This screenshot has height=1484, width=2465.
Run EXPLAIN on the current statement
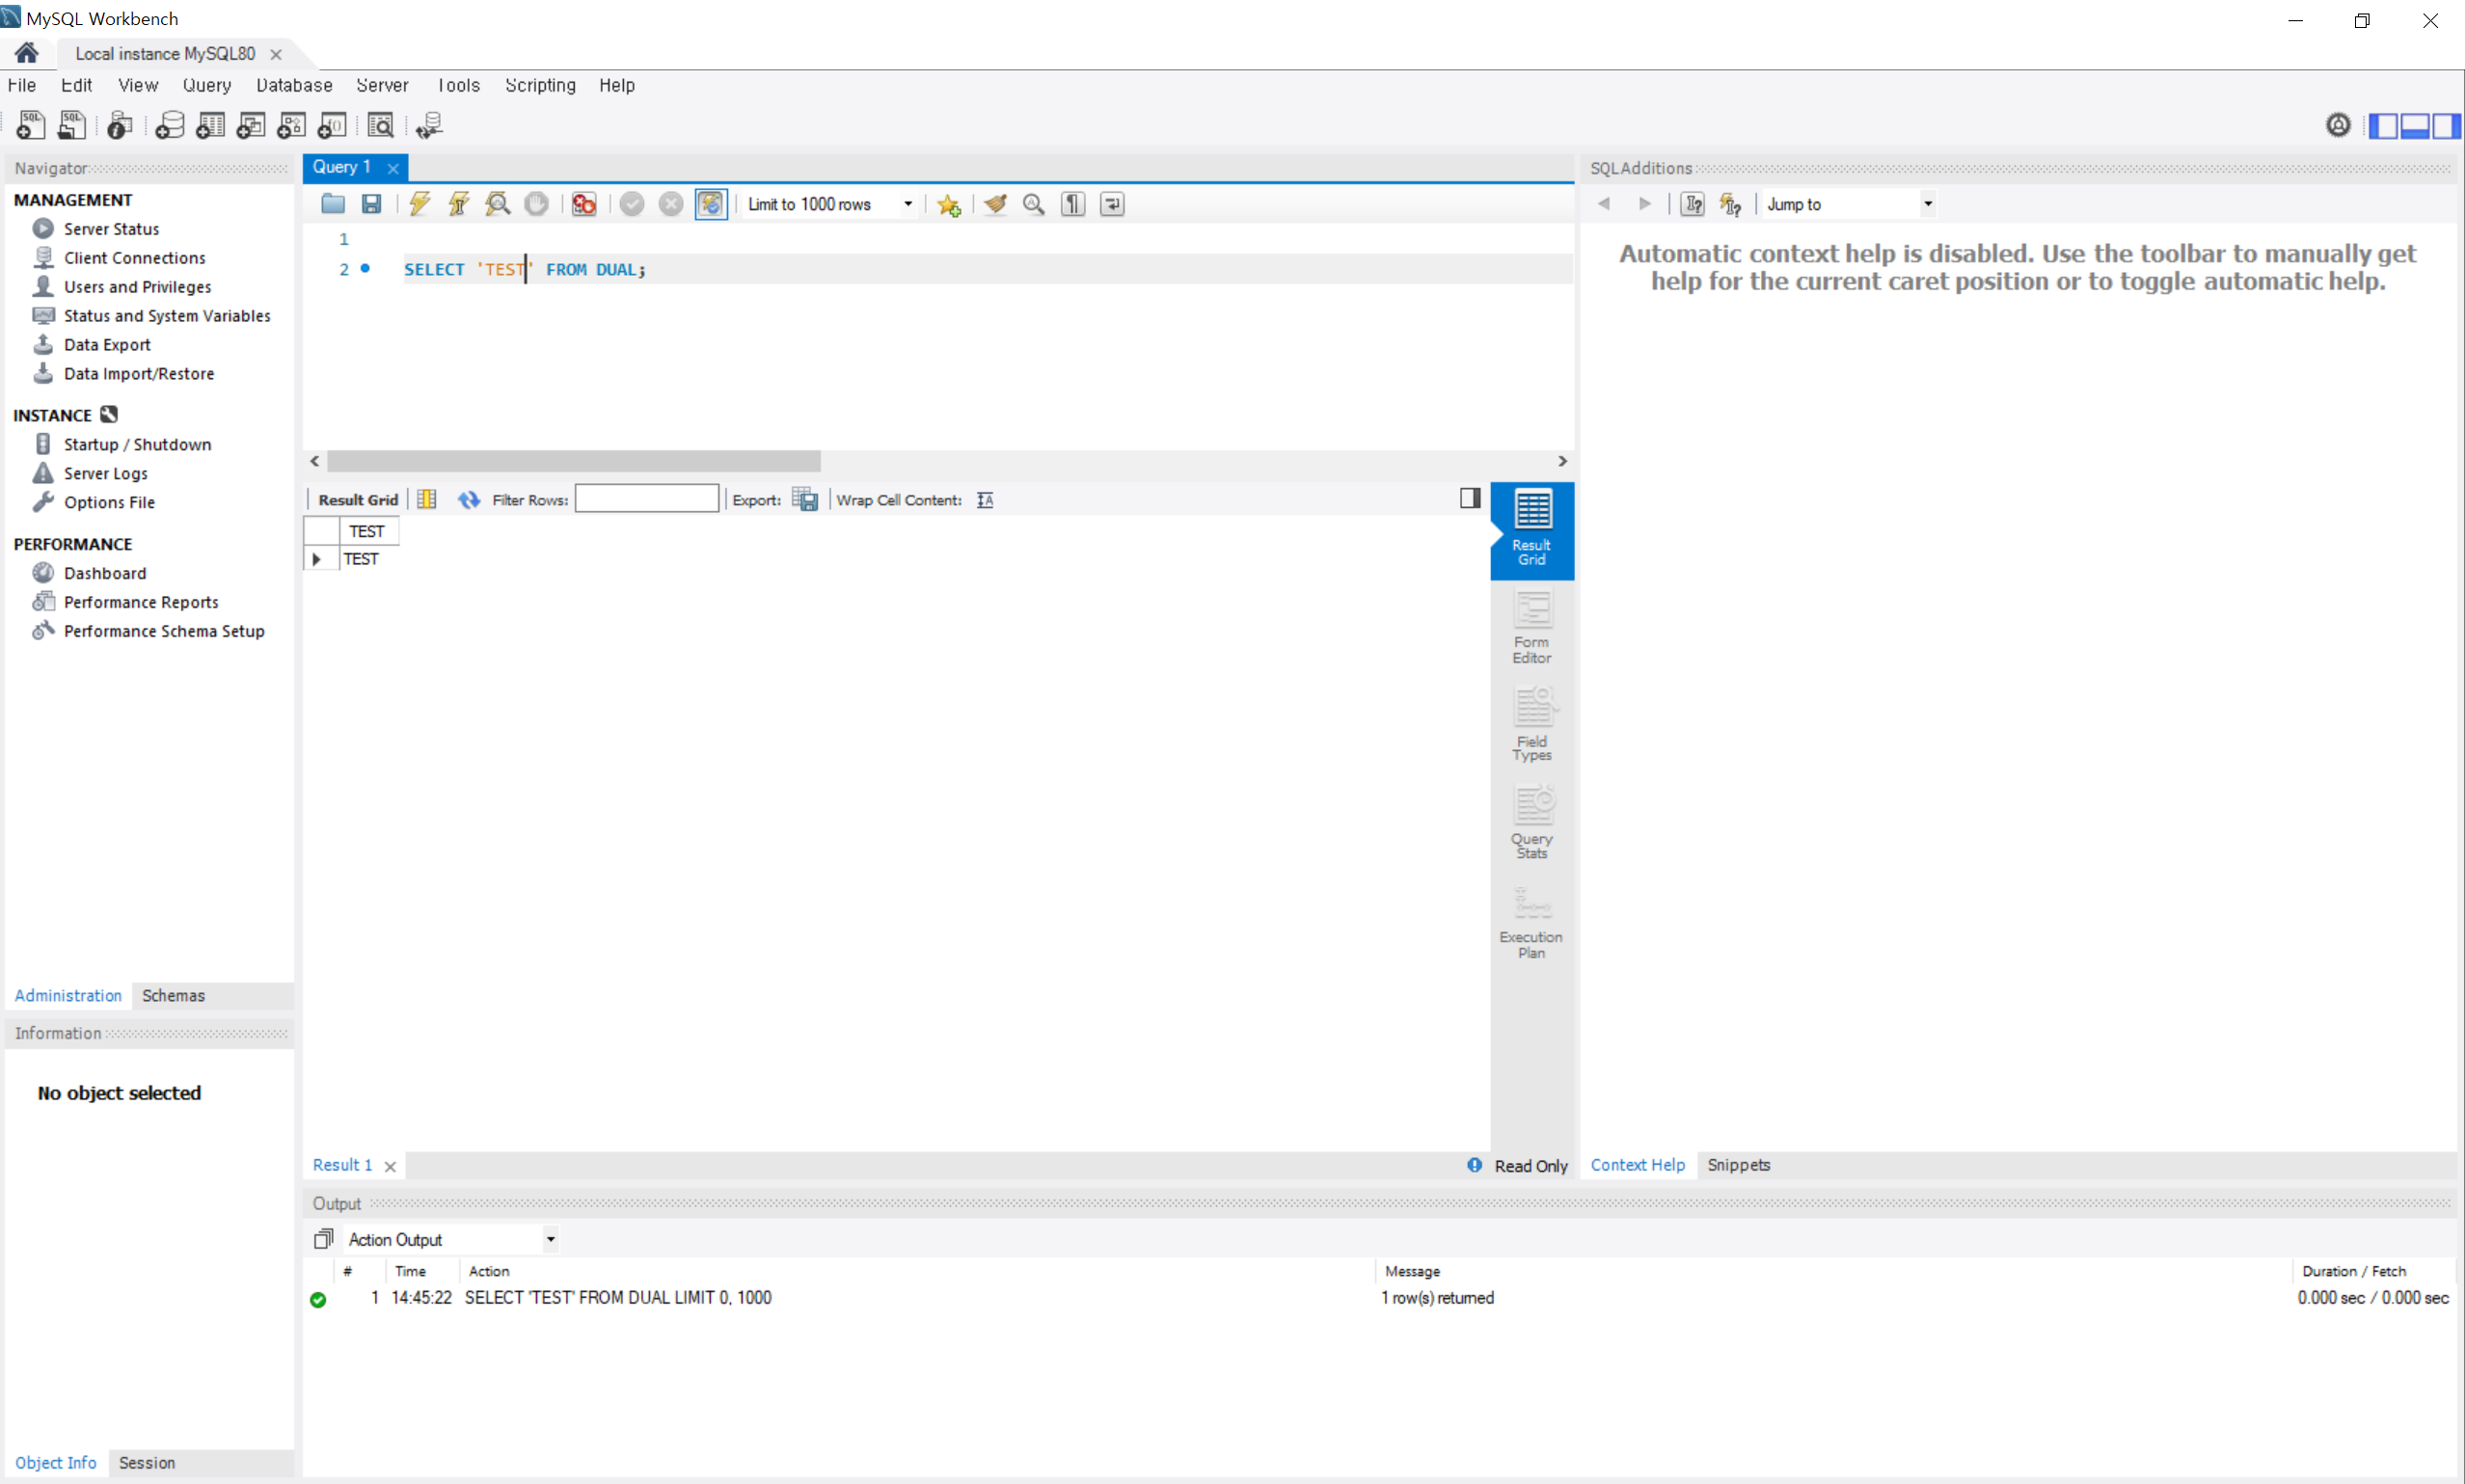click(498, 204)
